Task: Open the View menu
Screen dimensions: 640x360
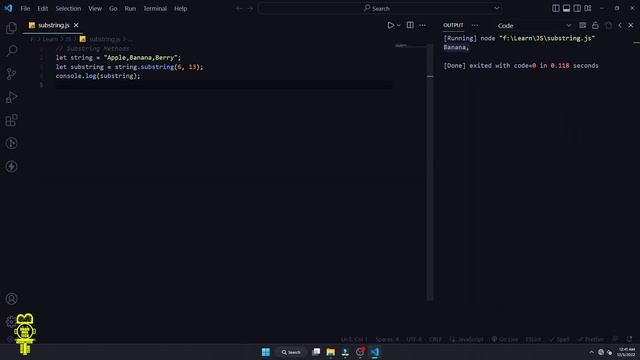Action: coord(95,9)
